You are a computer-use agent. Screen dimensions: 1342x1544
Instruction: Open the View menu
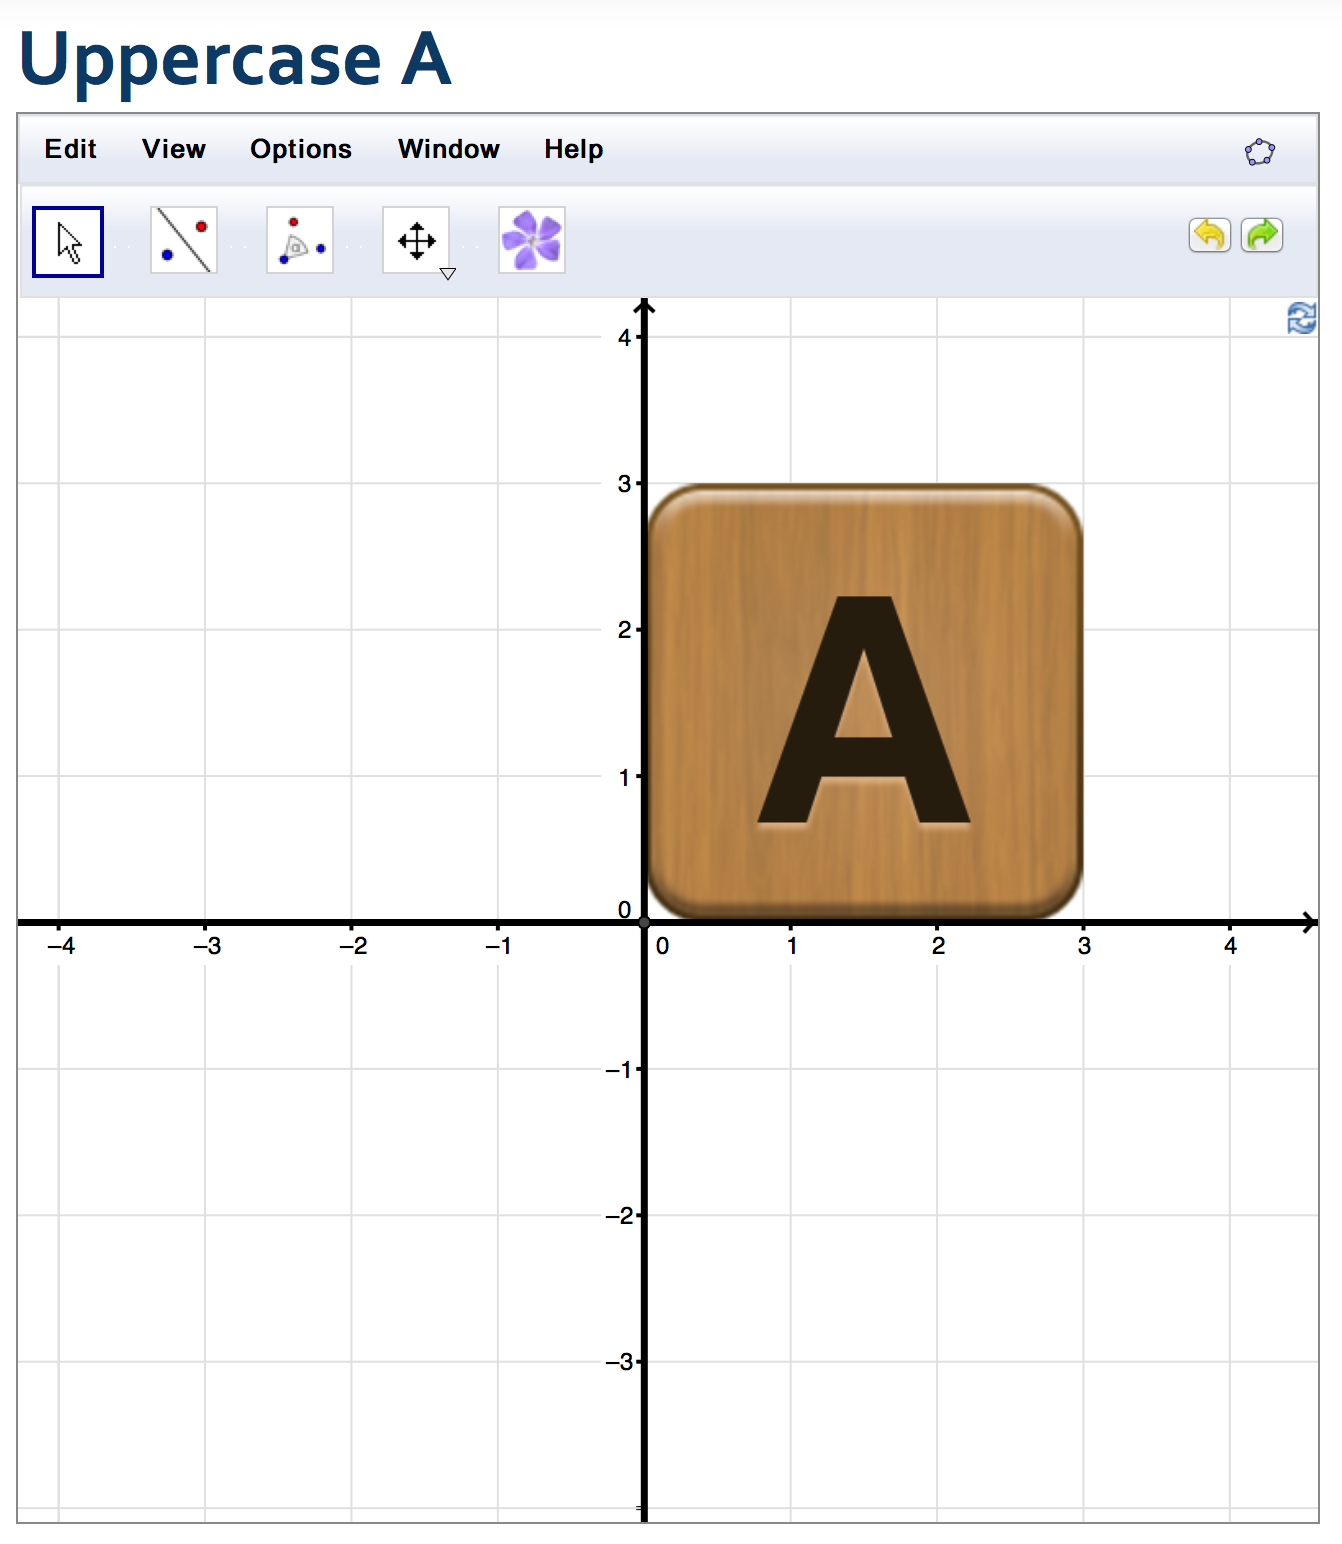[x=174, y=148]
